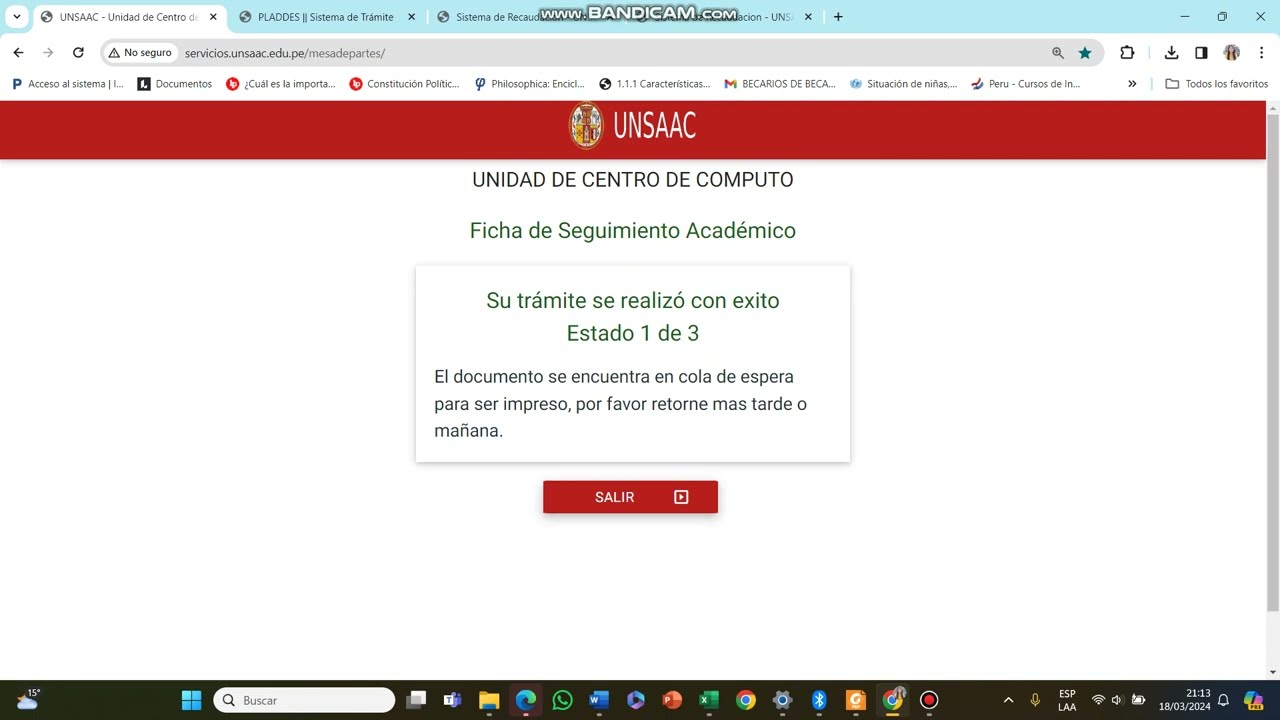Open 'Todos los favoritos' folder
Screen dimensions: 1280x720
pyautogui.click(x=1217, y=84)
